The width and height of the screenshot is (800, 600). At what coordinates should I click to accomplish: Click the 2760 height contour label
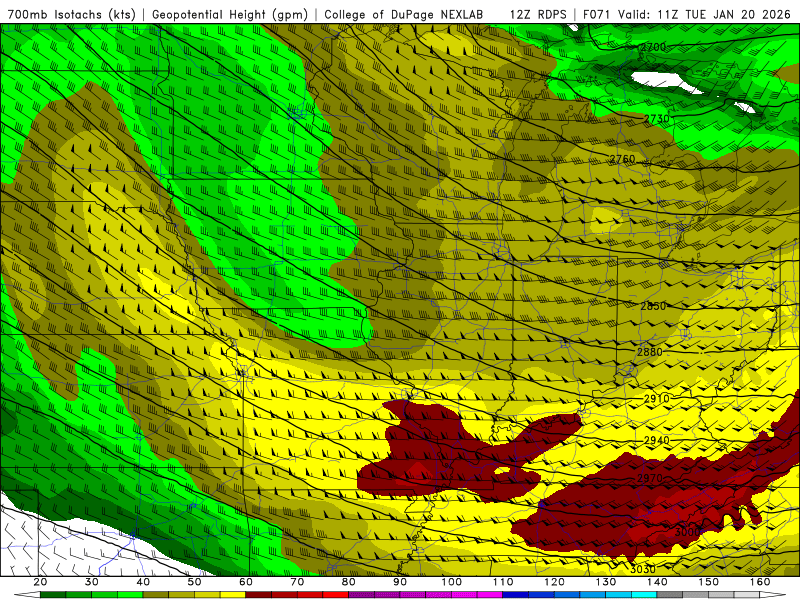pyautogui.click(x=622, y=159)
